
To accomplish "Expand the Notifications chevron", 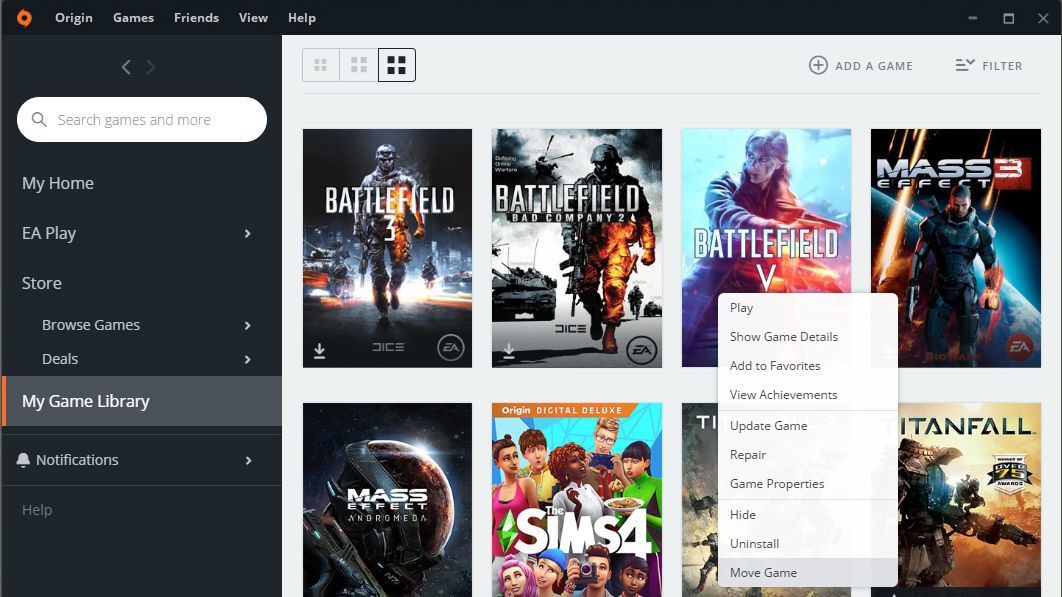I will [x=249, y=461].
